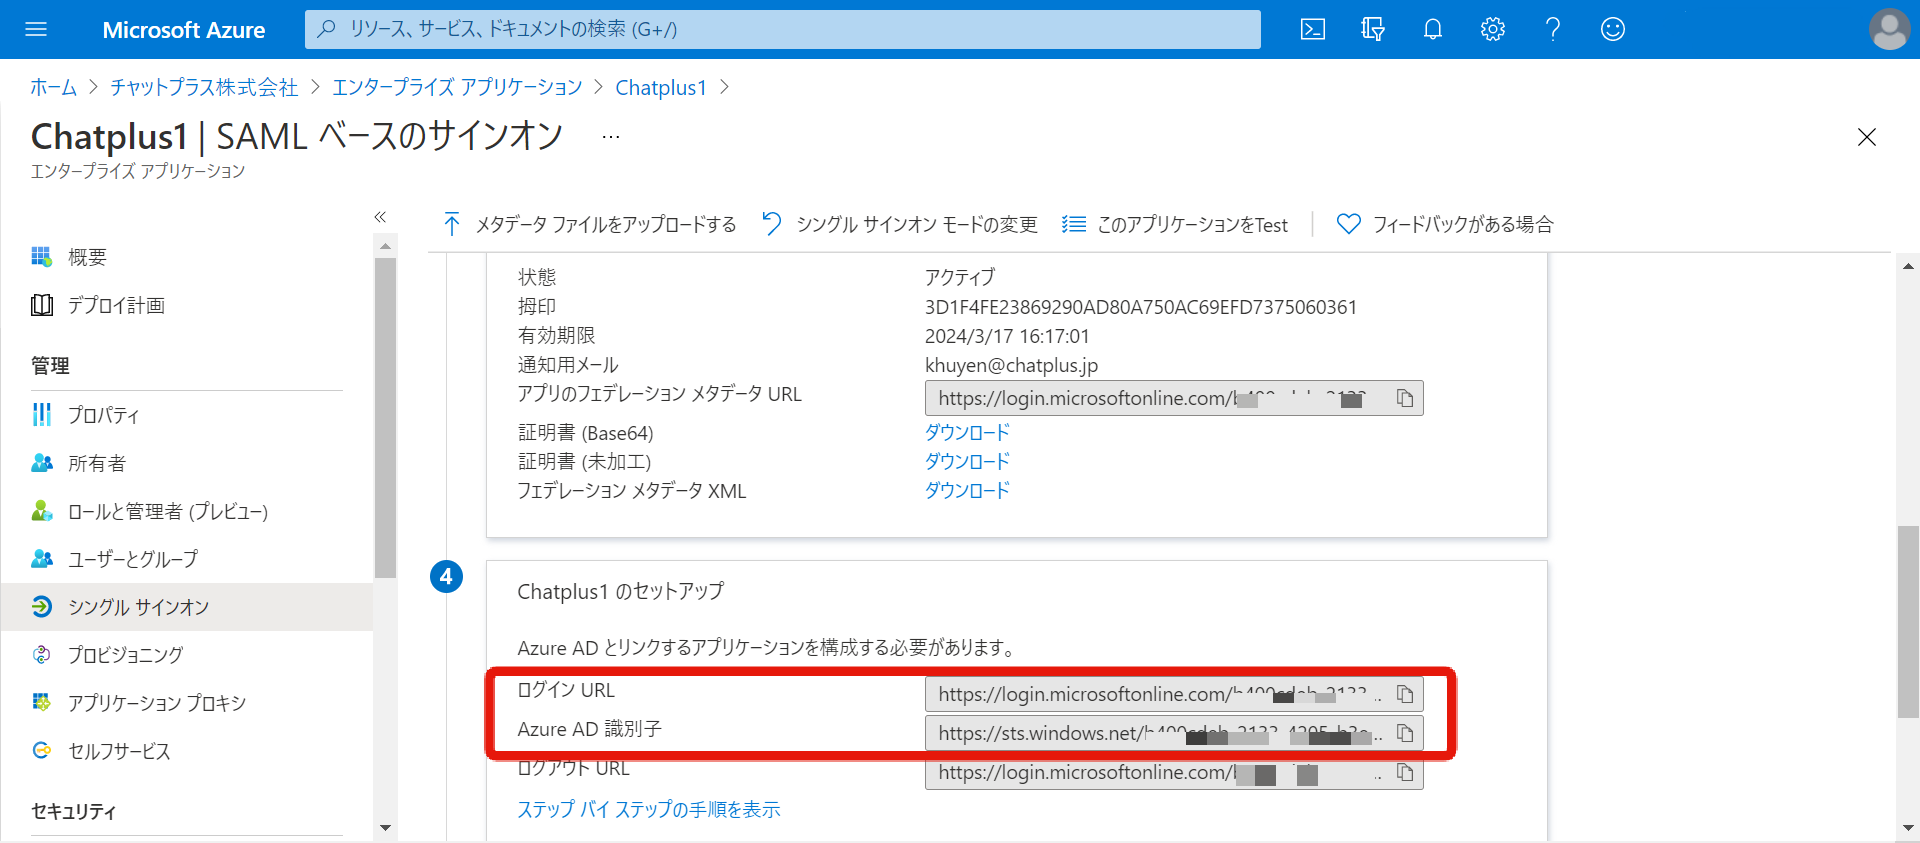Select the thumbprint value 3D1F4FE2...
This screenshot has height=843, width=1920.
(x=1141, y=307)
